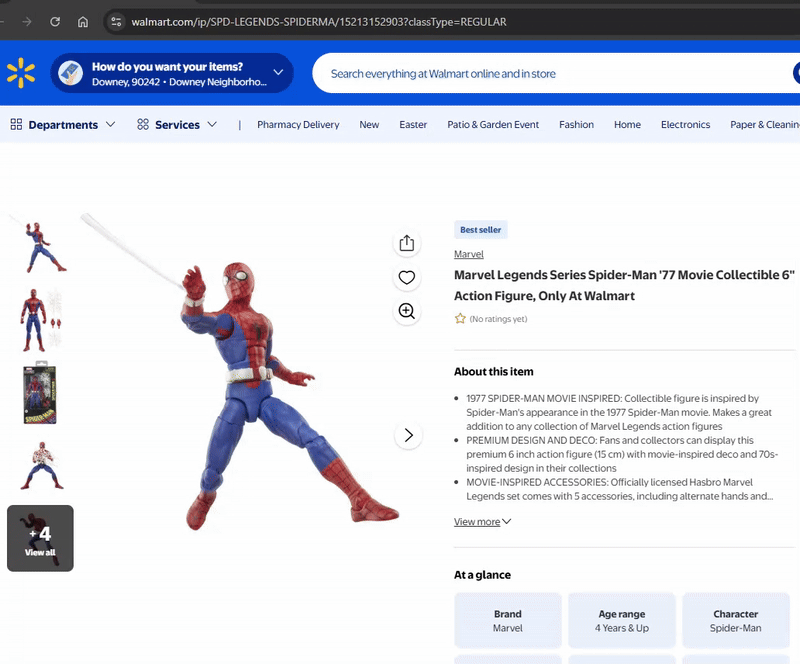Select fourth thumbnail of crouching pose
Screen dimensions: 800x664
[40, 465]
